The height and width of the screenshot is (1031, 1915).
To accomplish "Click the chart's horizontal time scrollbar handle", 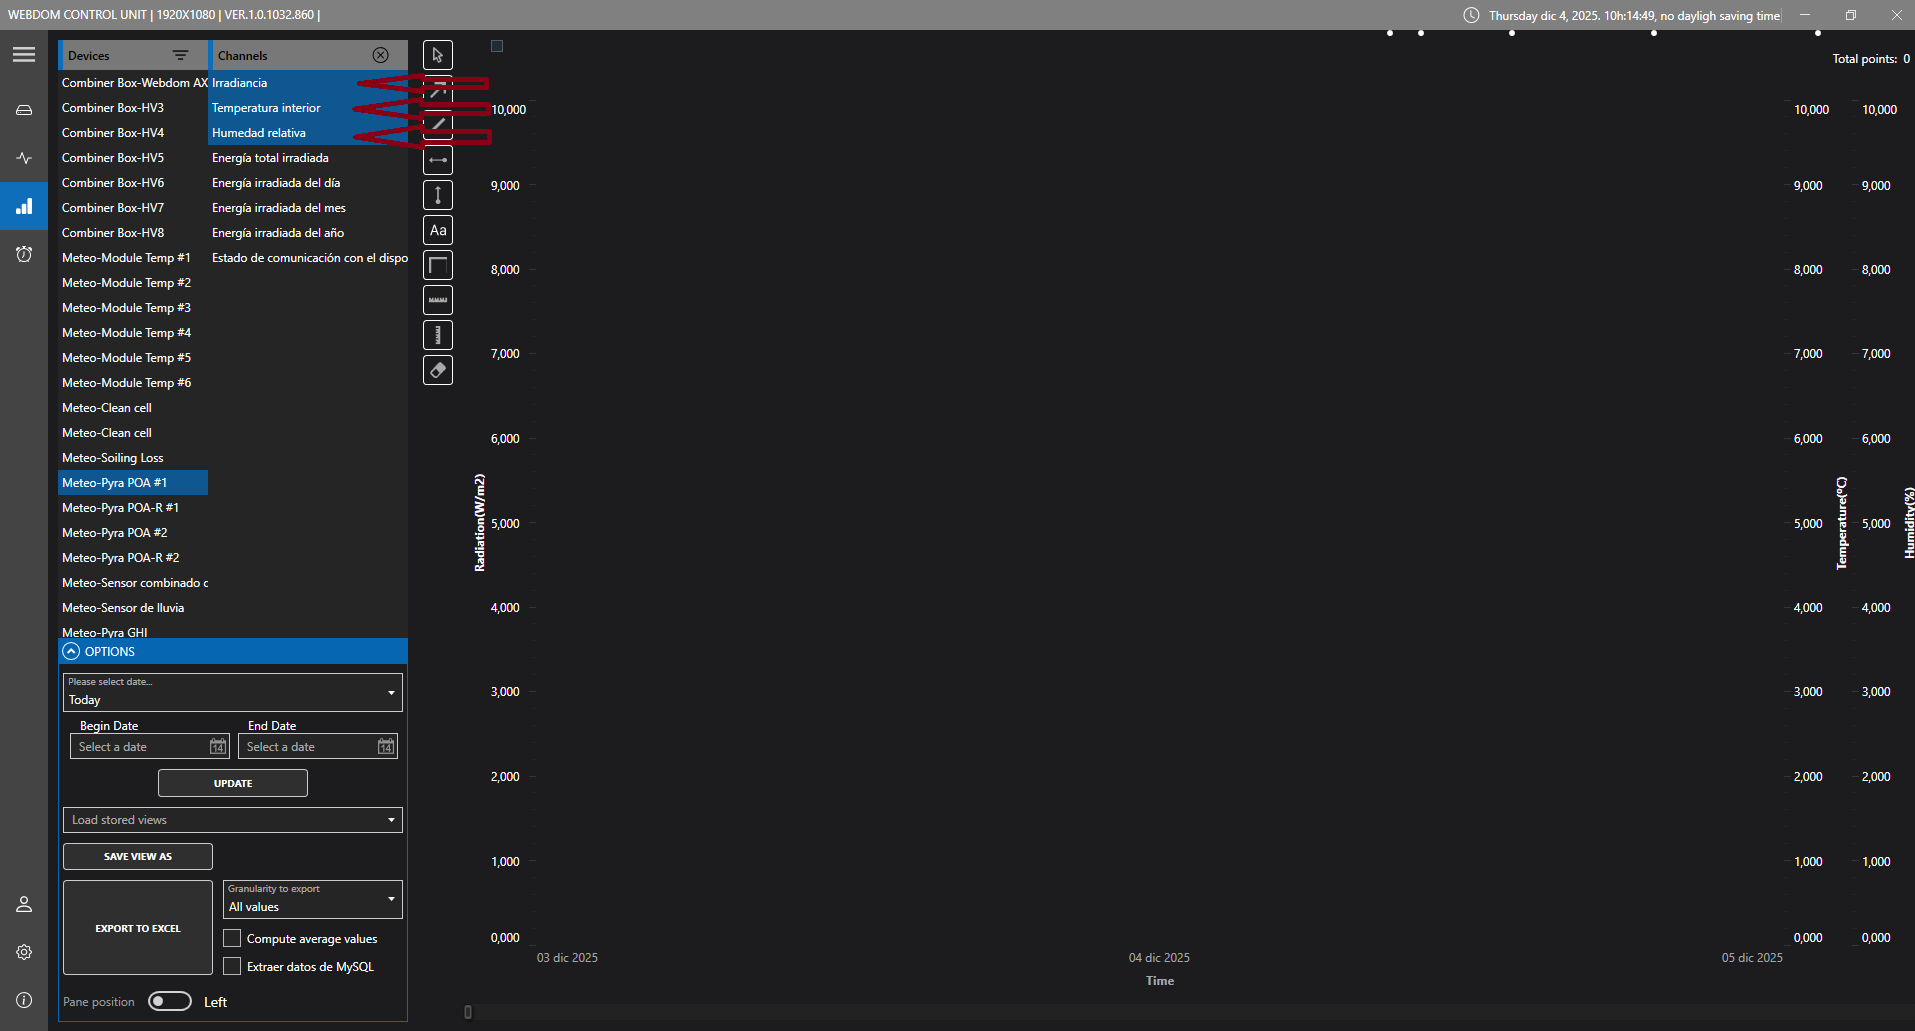I will 468,1012.
